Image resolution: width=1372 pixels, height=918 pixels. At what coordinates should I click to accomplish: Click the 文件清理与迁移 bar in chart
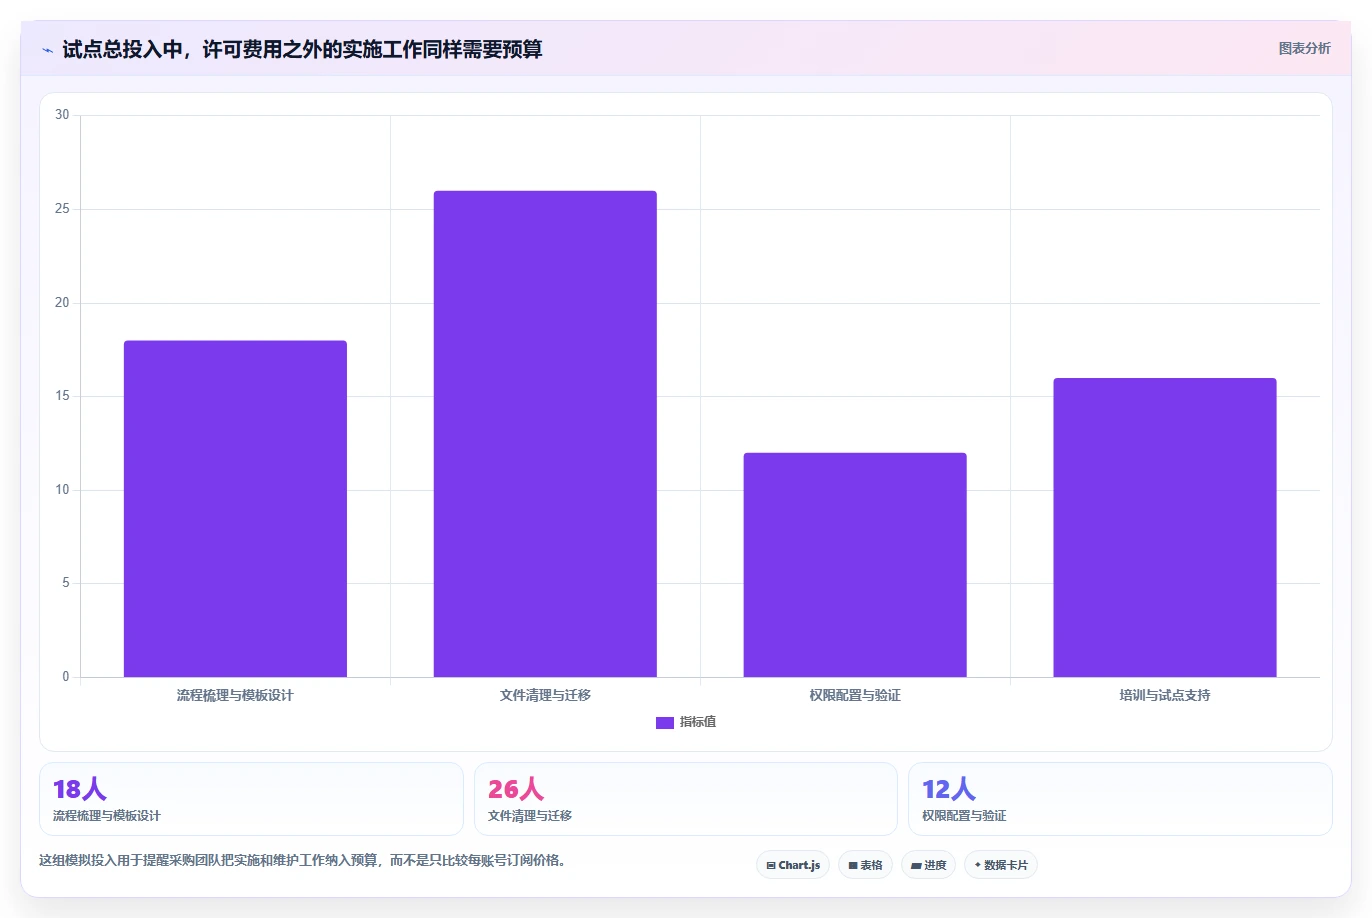pos(545,434)
